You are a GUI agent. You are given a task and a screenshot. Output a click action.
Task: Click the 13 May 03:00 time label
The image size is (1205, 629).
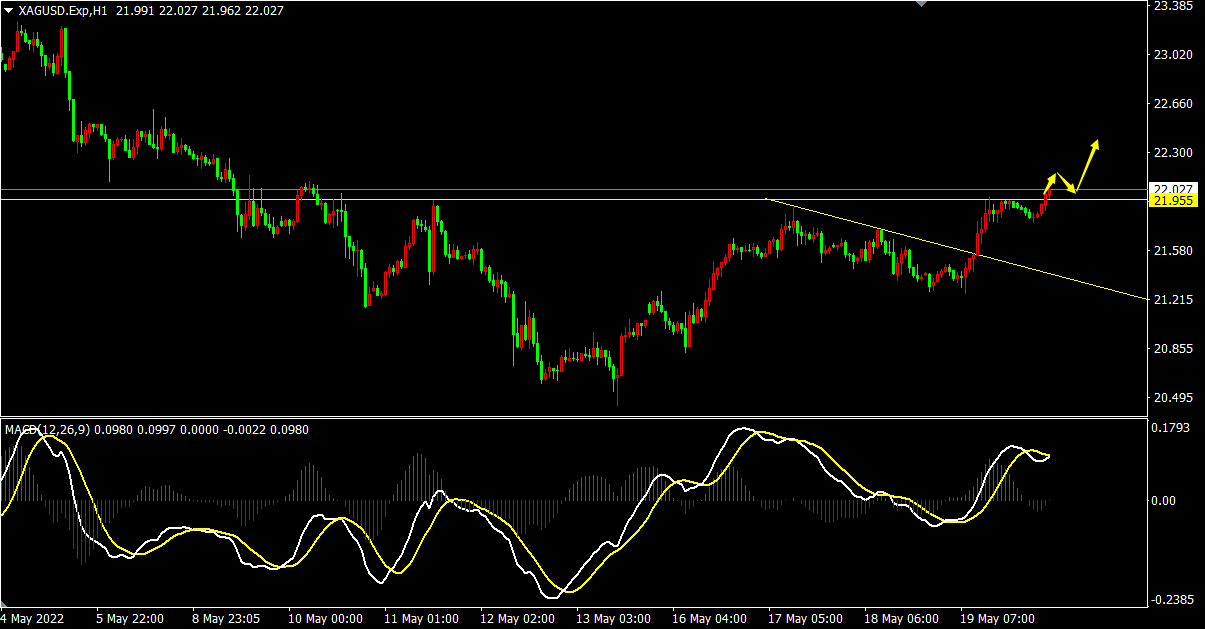pyautogui.click(x=614, y=619)
